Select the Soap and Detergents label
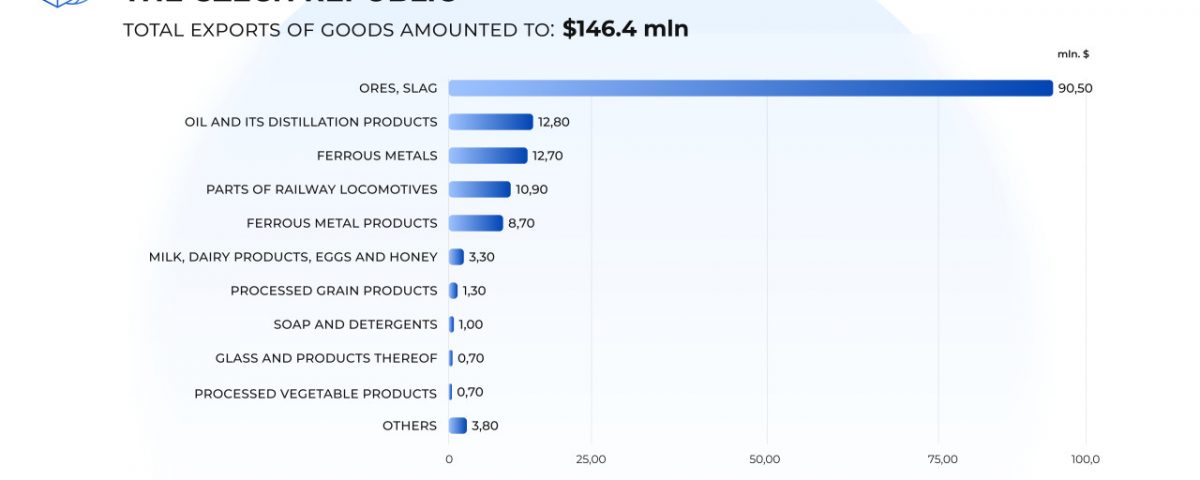 (355, 325)
